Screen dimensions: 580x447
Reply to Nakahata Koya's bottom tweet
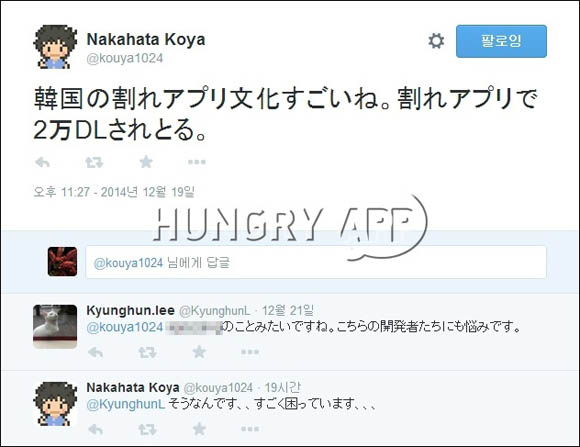point(95,429)
